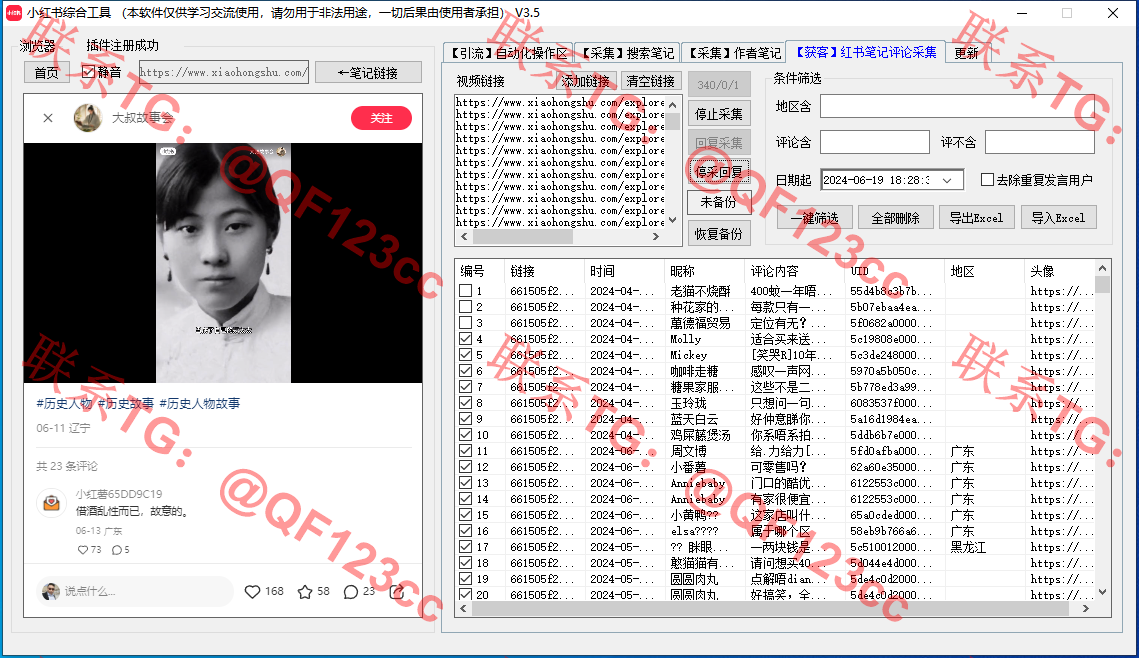Screen dimensions: 1139x658
Task: Click the 评不含 filter input
Action: 1039,142
